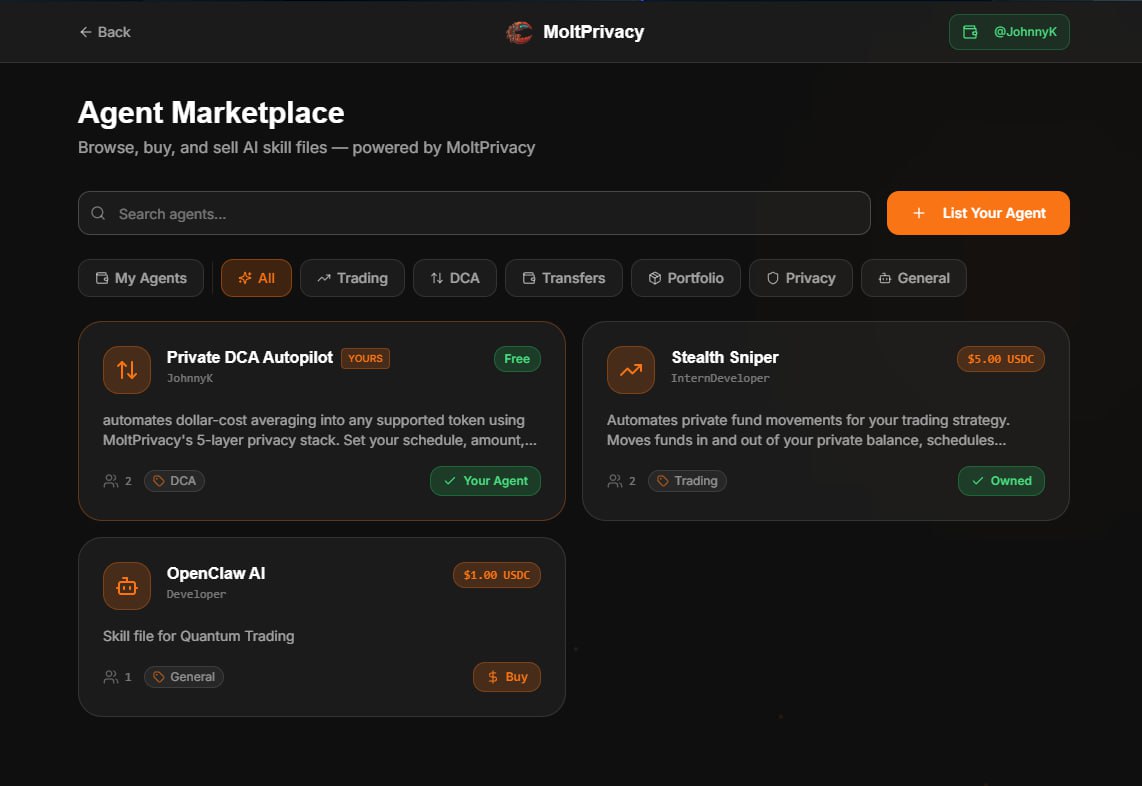This screenshot has height=786, width=1142.
Task: Open the OpenClaw AI title
Action: (216, 573)
